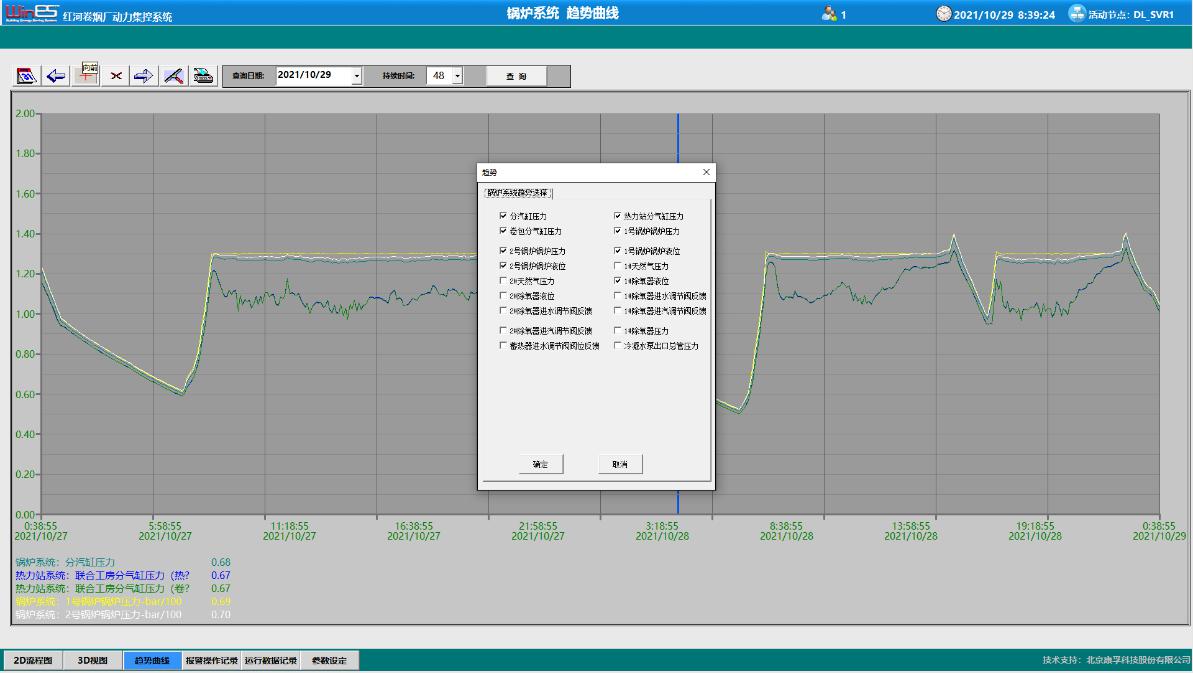Click the printer icon to print trend
The width and height of the screenshot is (1193, 673).
click(x=203, y=76)
